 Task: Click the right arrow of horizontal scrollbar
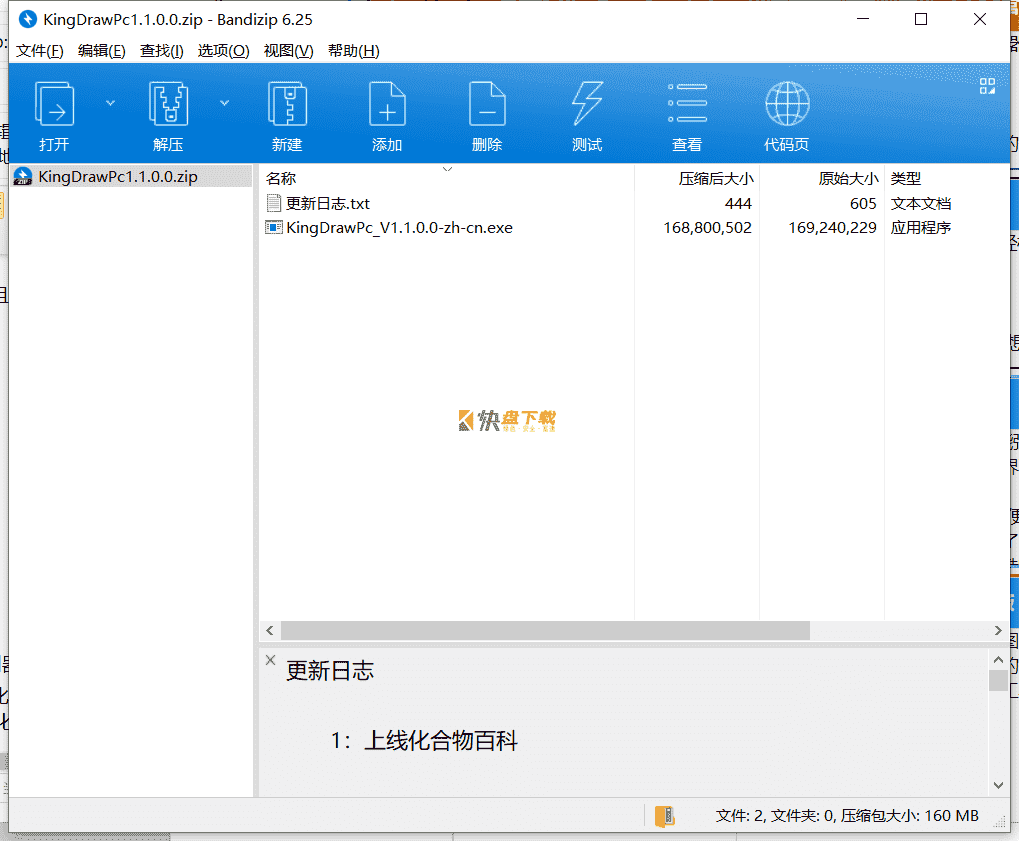(x=998, y=630)
